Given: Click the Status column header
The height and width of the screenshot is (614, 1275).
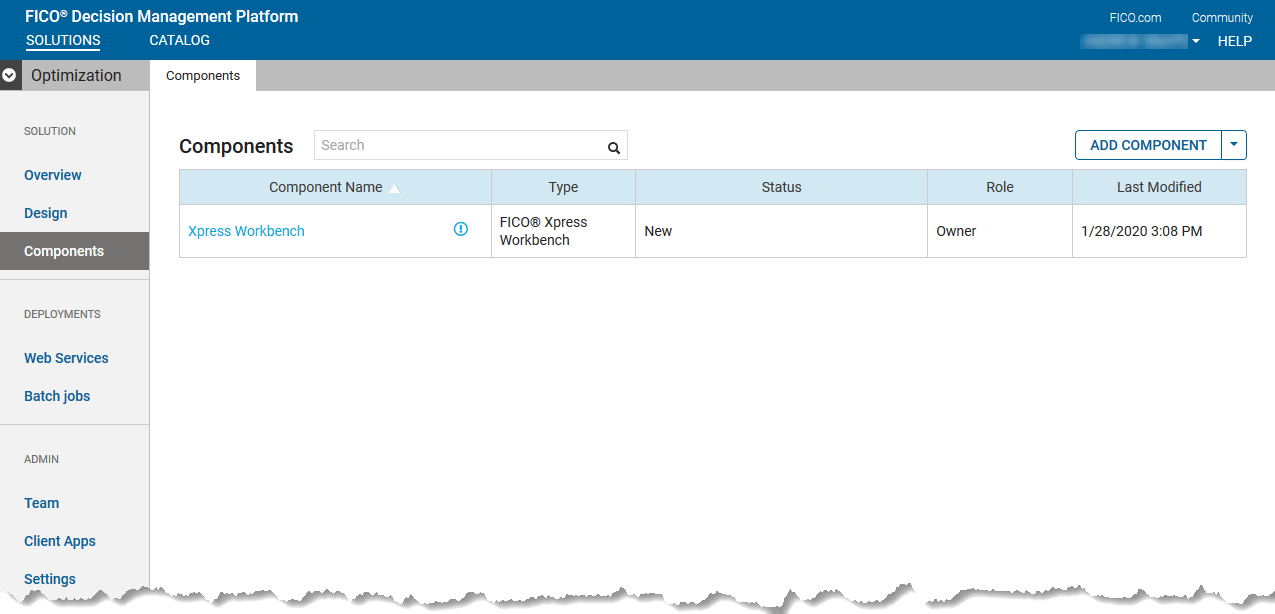Looking at the screenshot, I should [x=782, y=187].
